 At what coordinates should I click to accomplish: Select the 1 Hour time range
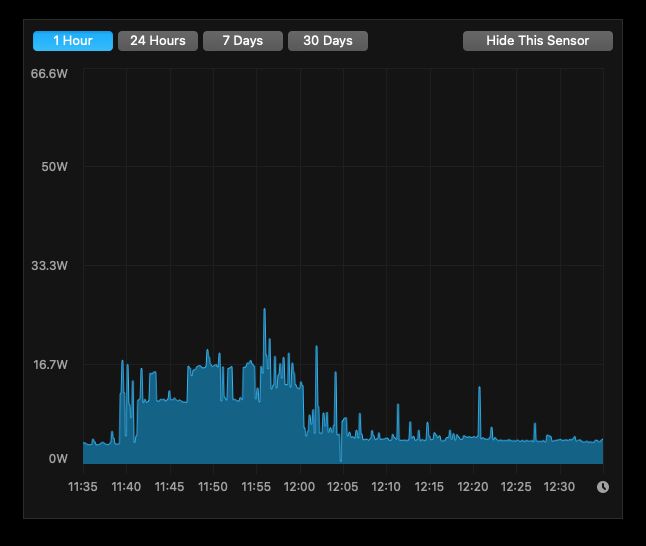(73, 41)
